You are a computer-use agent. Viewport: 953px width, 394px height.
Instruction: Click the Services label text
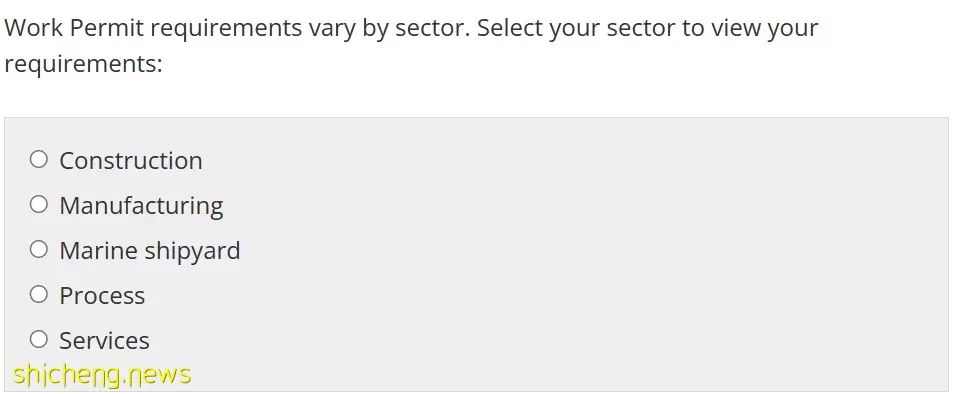pyautogui.click(x=104, y=341)
